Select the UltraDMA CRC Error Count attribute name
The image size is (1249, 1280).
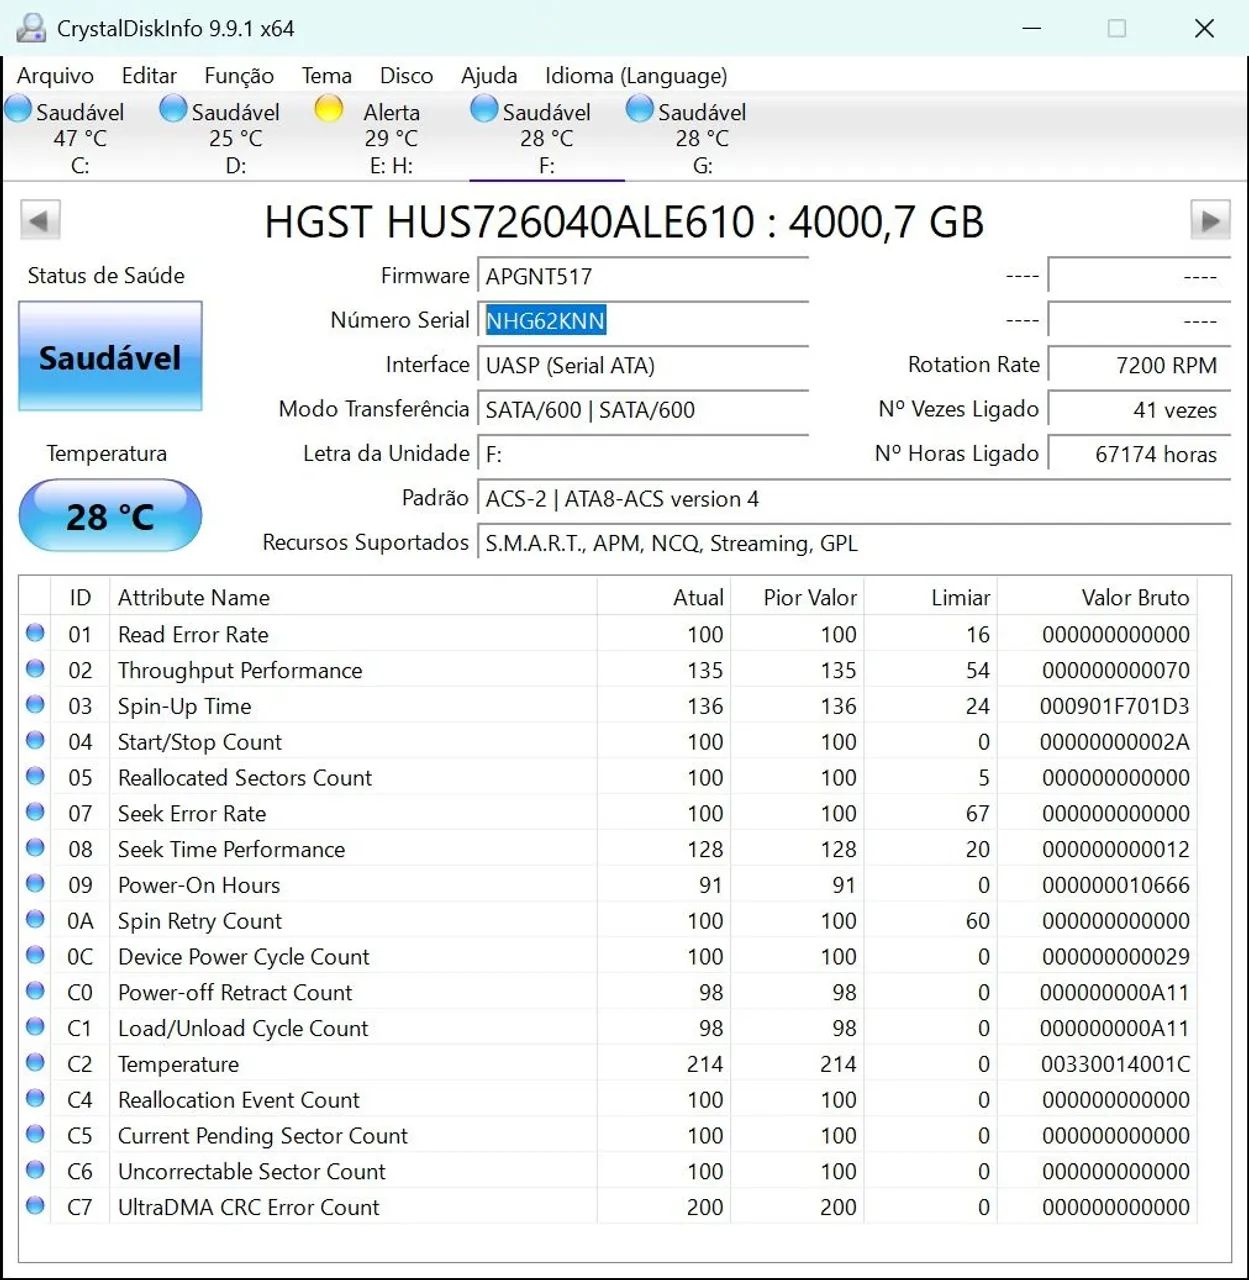[x=249, y=1207]
